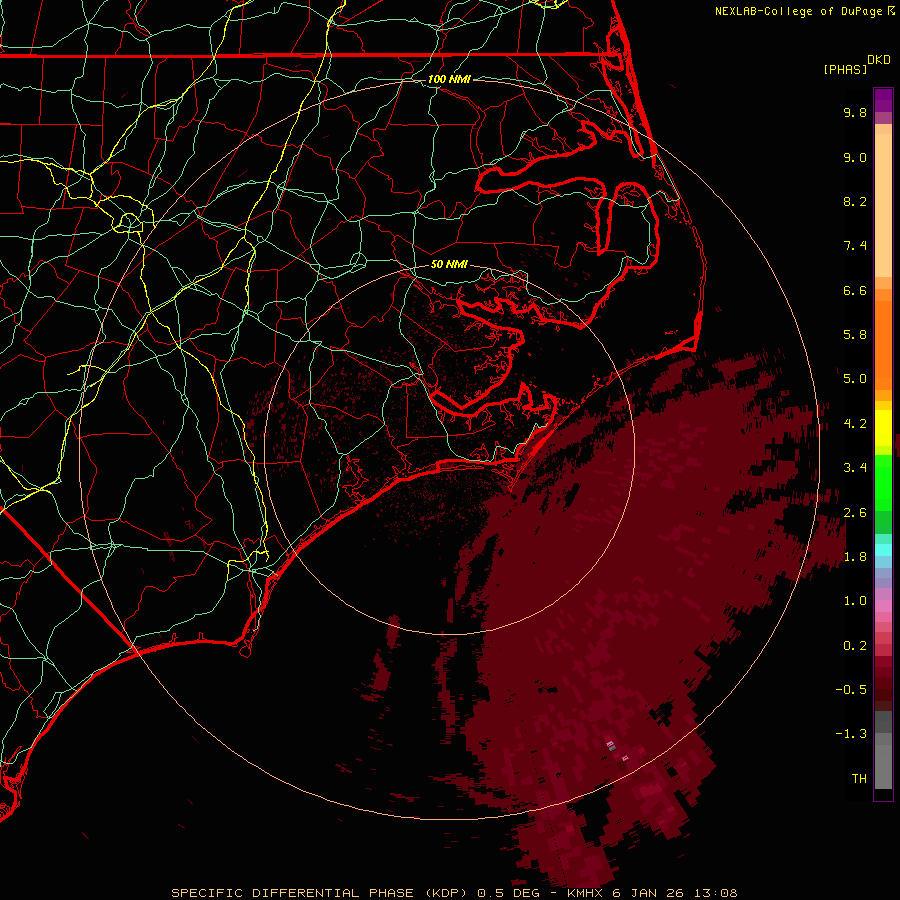Click the 0.5 DEG elevation text in the caption
900x900 pixels.
tap(509, 893)
